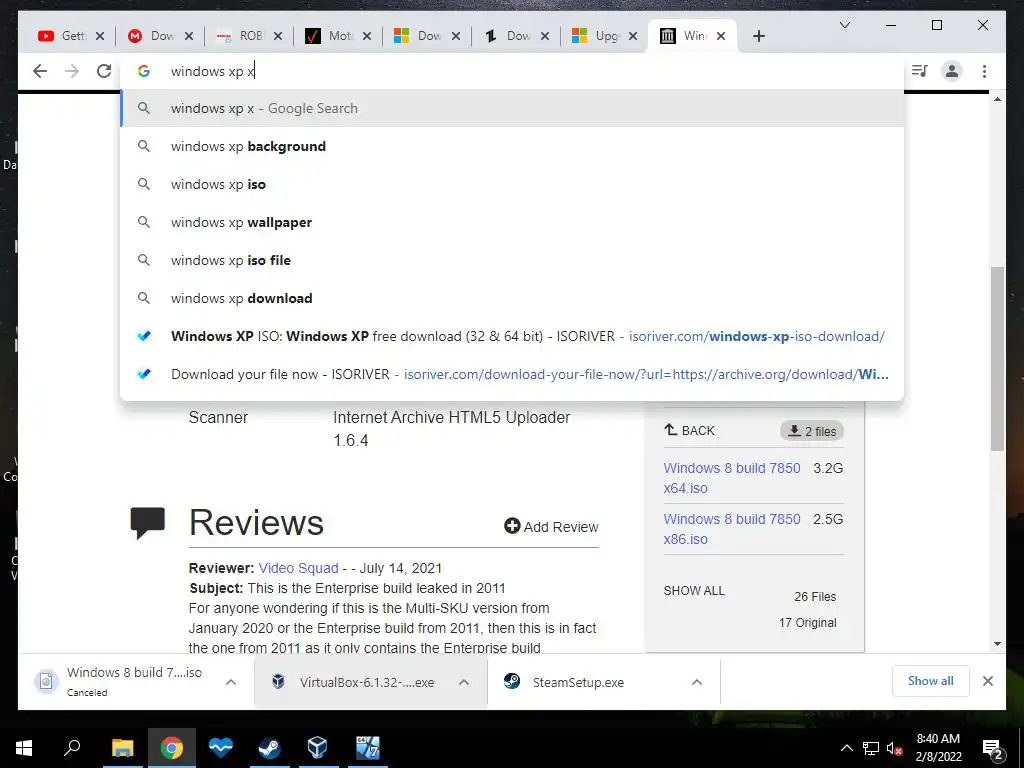The width and height of the screenshot is (1024, 768).
Task: Expand options for the VirtualBox download
Action: pyautogui.click(x=464, y=682)
